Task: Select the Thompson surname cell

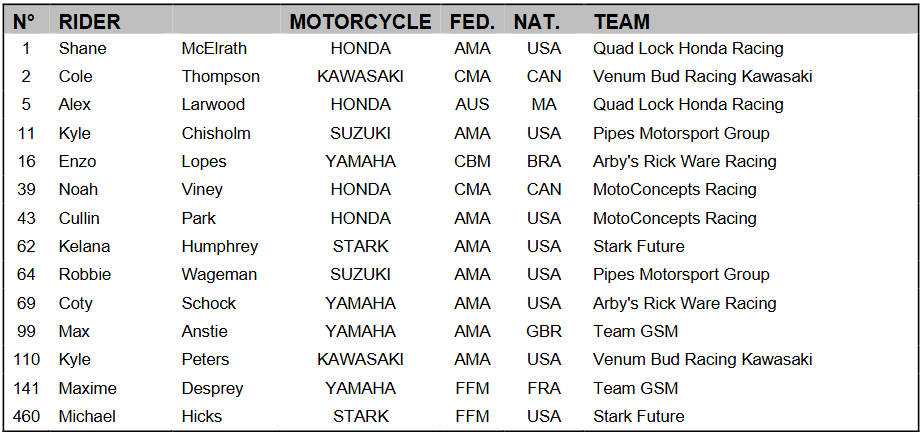Action: [220, 76]
